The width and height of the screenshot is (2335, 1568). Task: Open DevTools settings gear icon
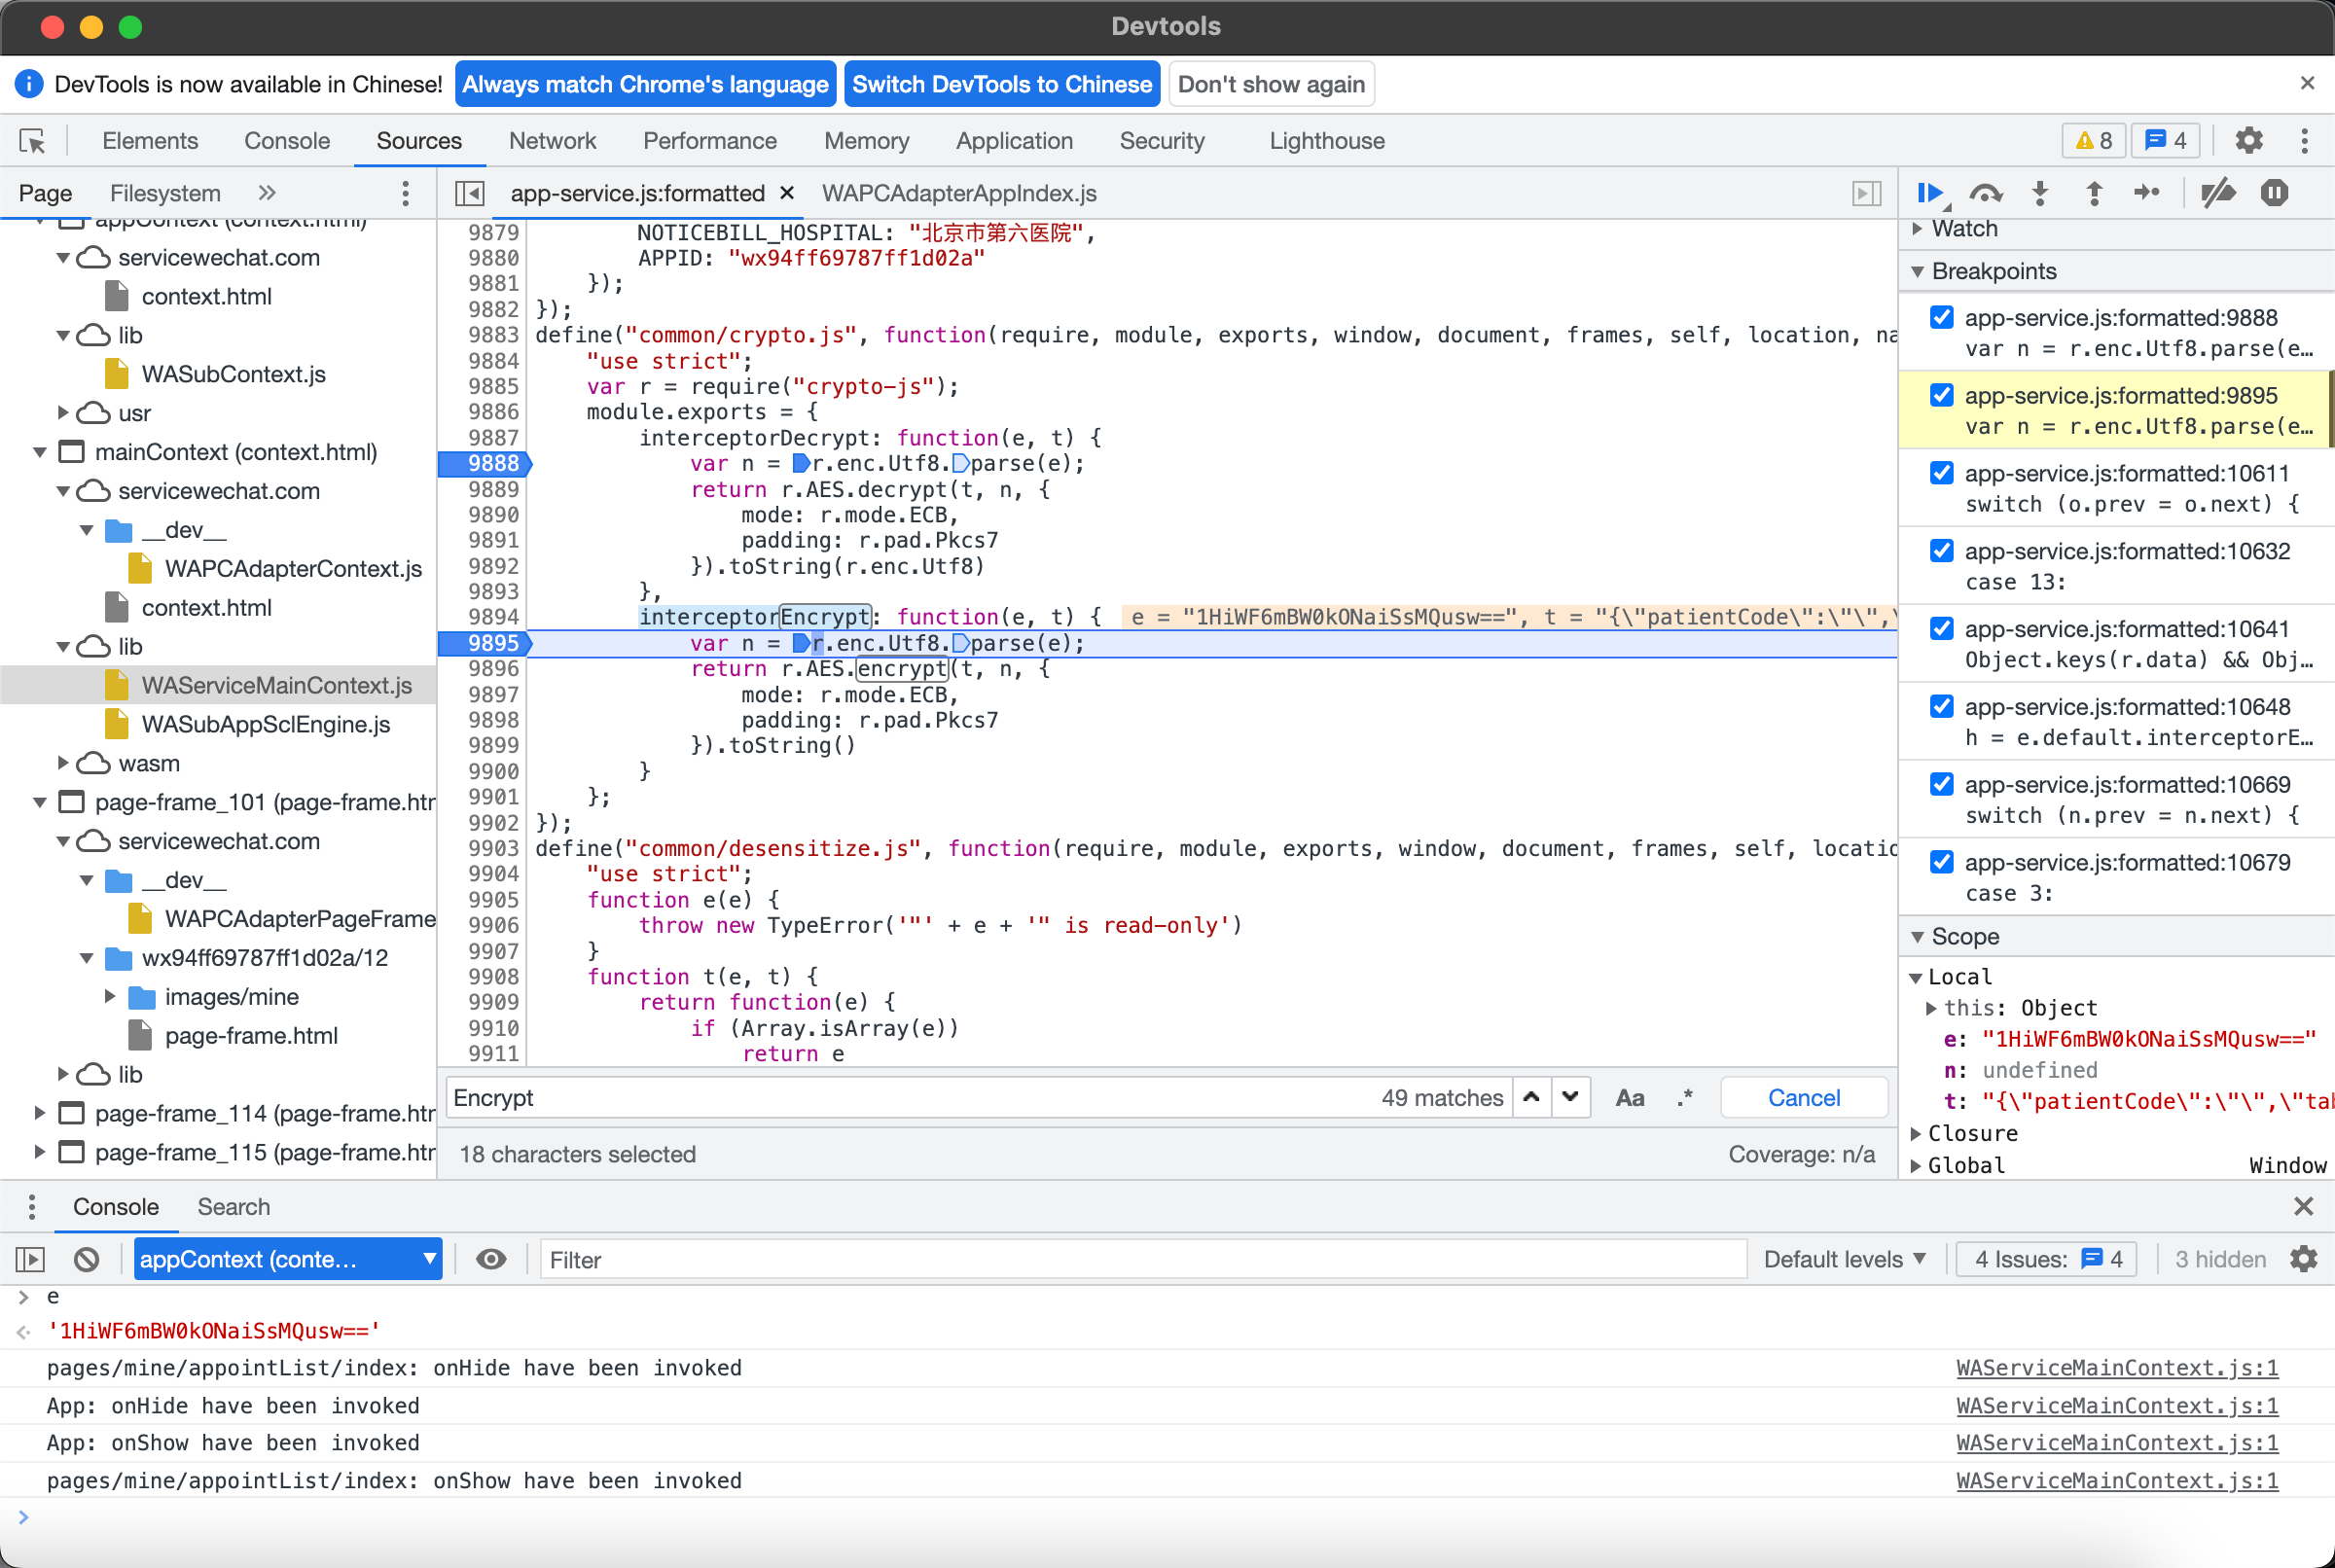tap(2248, 141)
